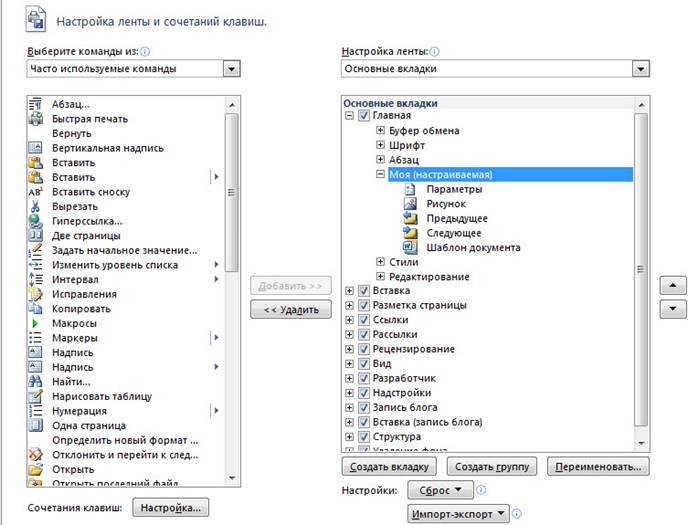The image size is (698, 525).
Task: Click the info icon beside Настройка ленты
Action: tap(434, 52)
